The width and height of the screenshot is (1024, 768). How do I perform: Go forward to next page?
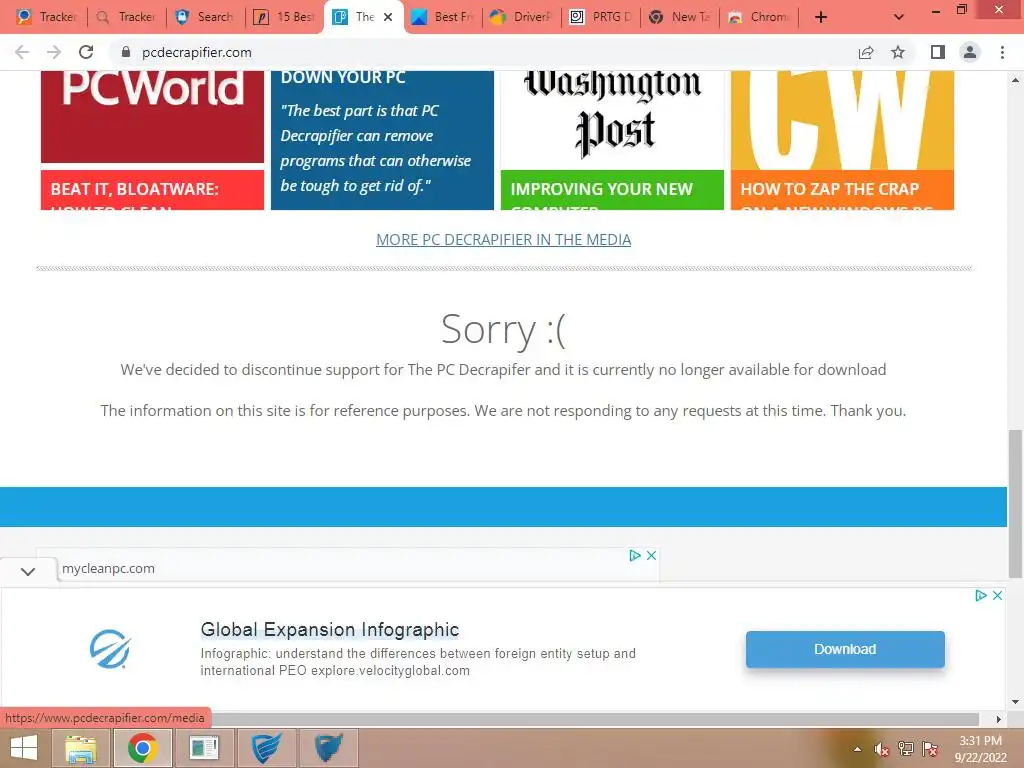54,52
